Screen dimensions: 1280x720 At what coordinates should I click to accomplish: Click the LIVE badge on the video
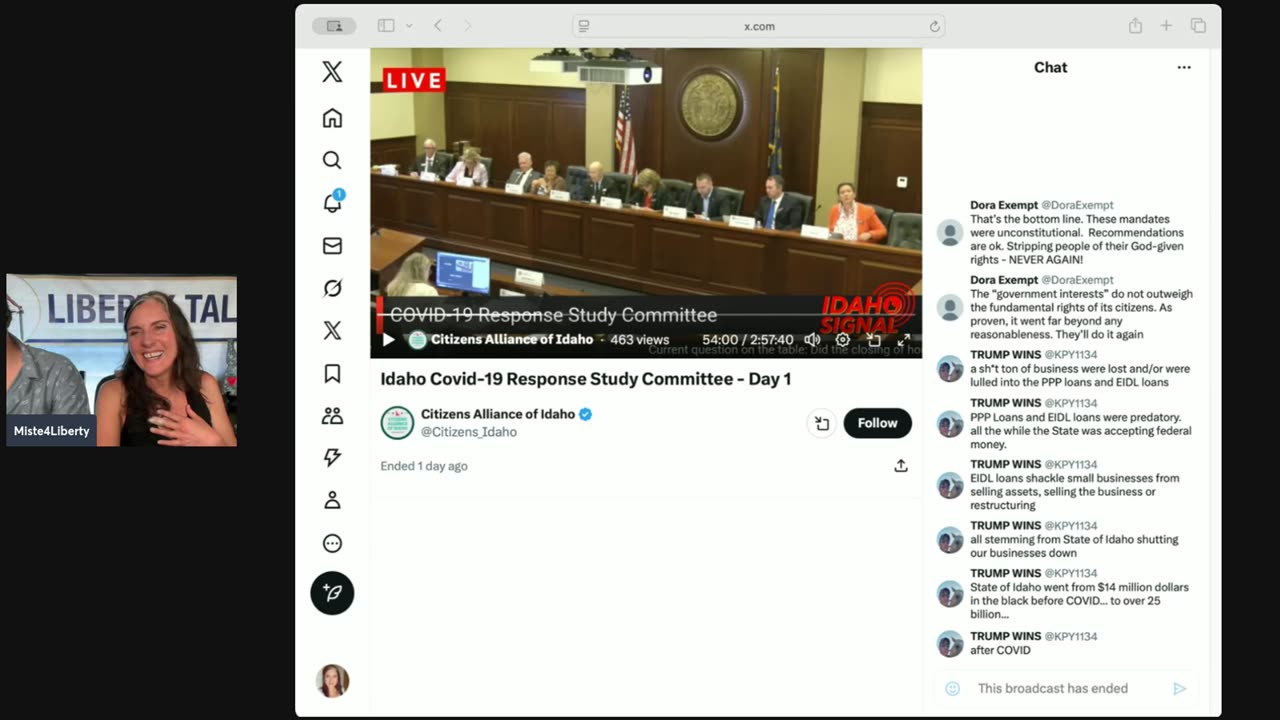[414, 80]
